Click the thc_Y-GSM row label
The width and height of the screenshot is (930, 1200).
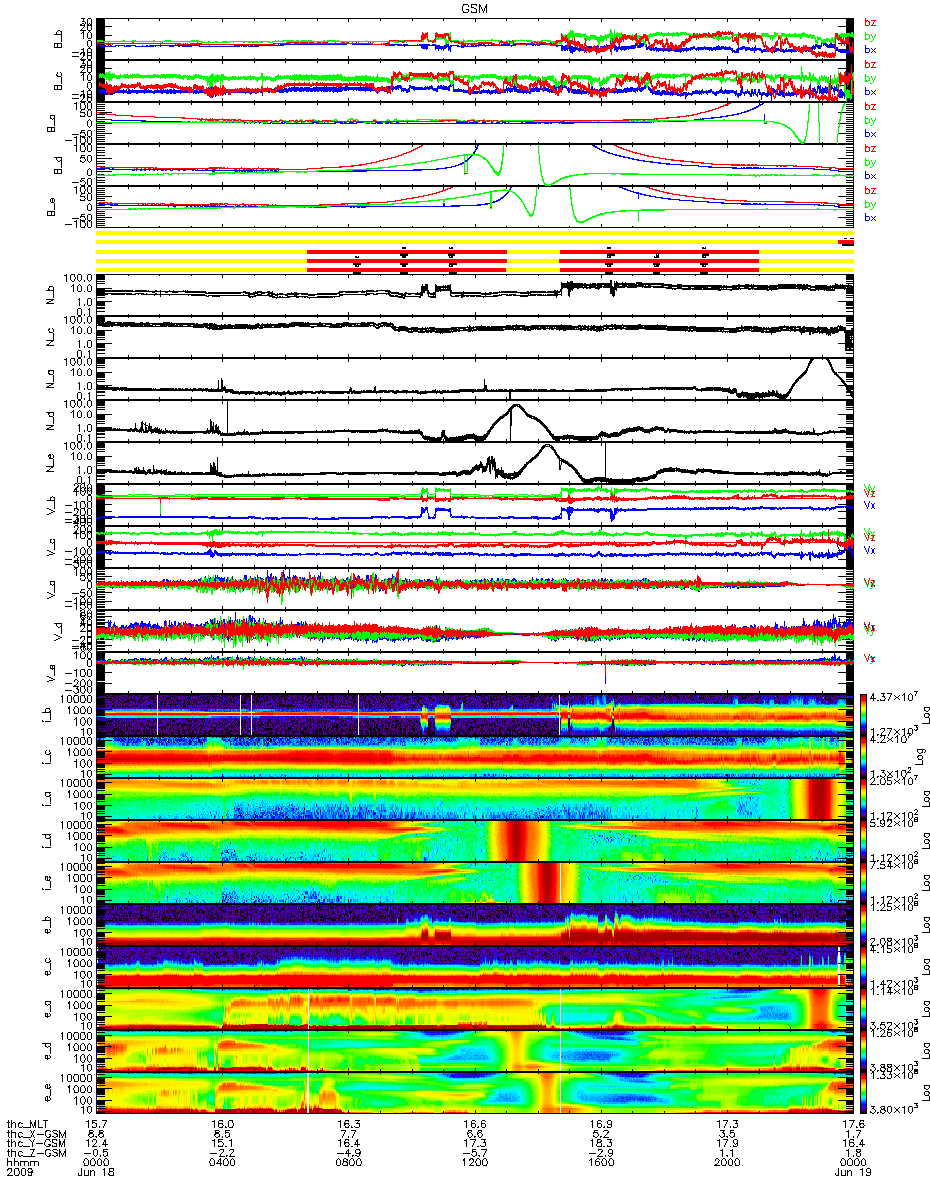(x=37, y=1144)
